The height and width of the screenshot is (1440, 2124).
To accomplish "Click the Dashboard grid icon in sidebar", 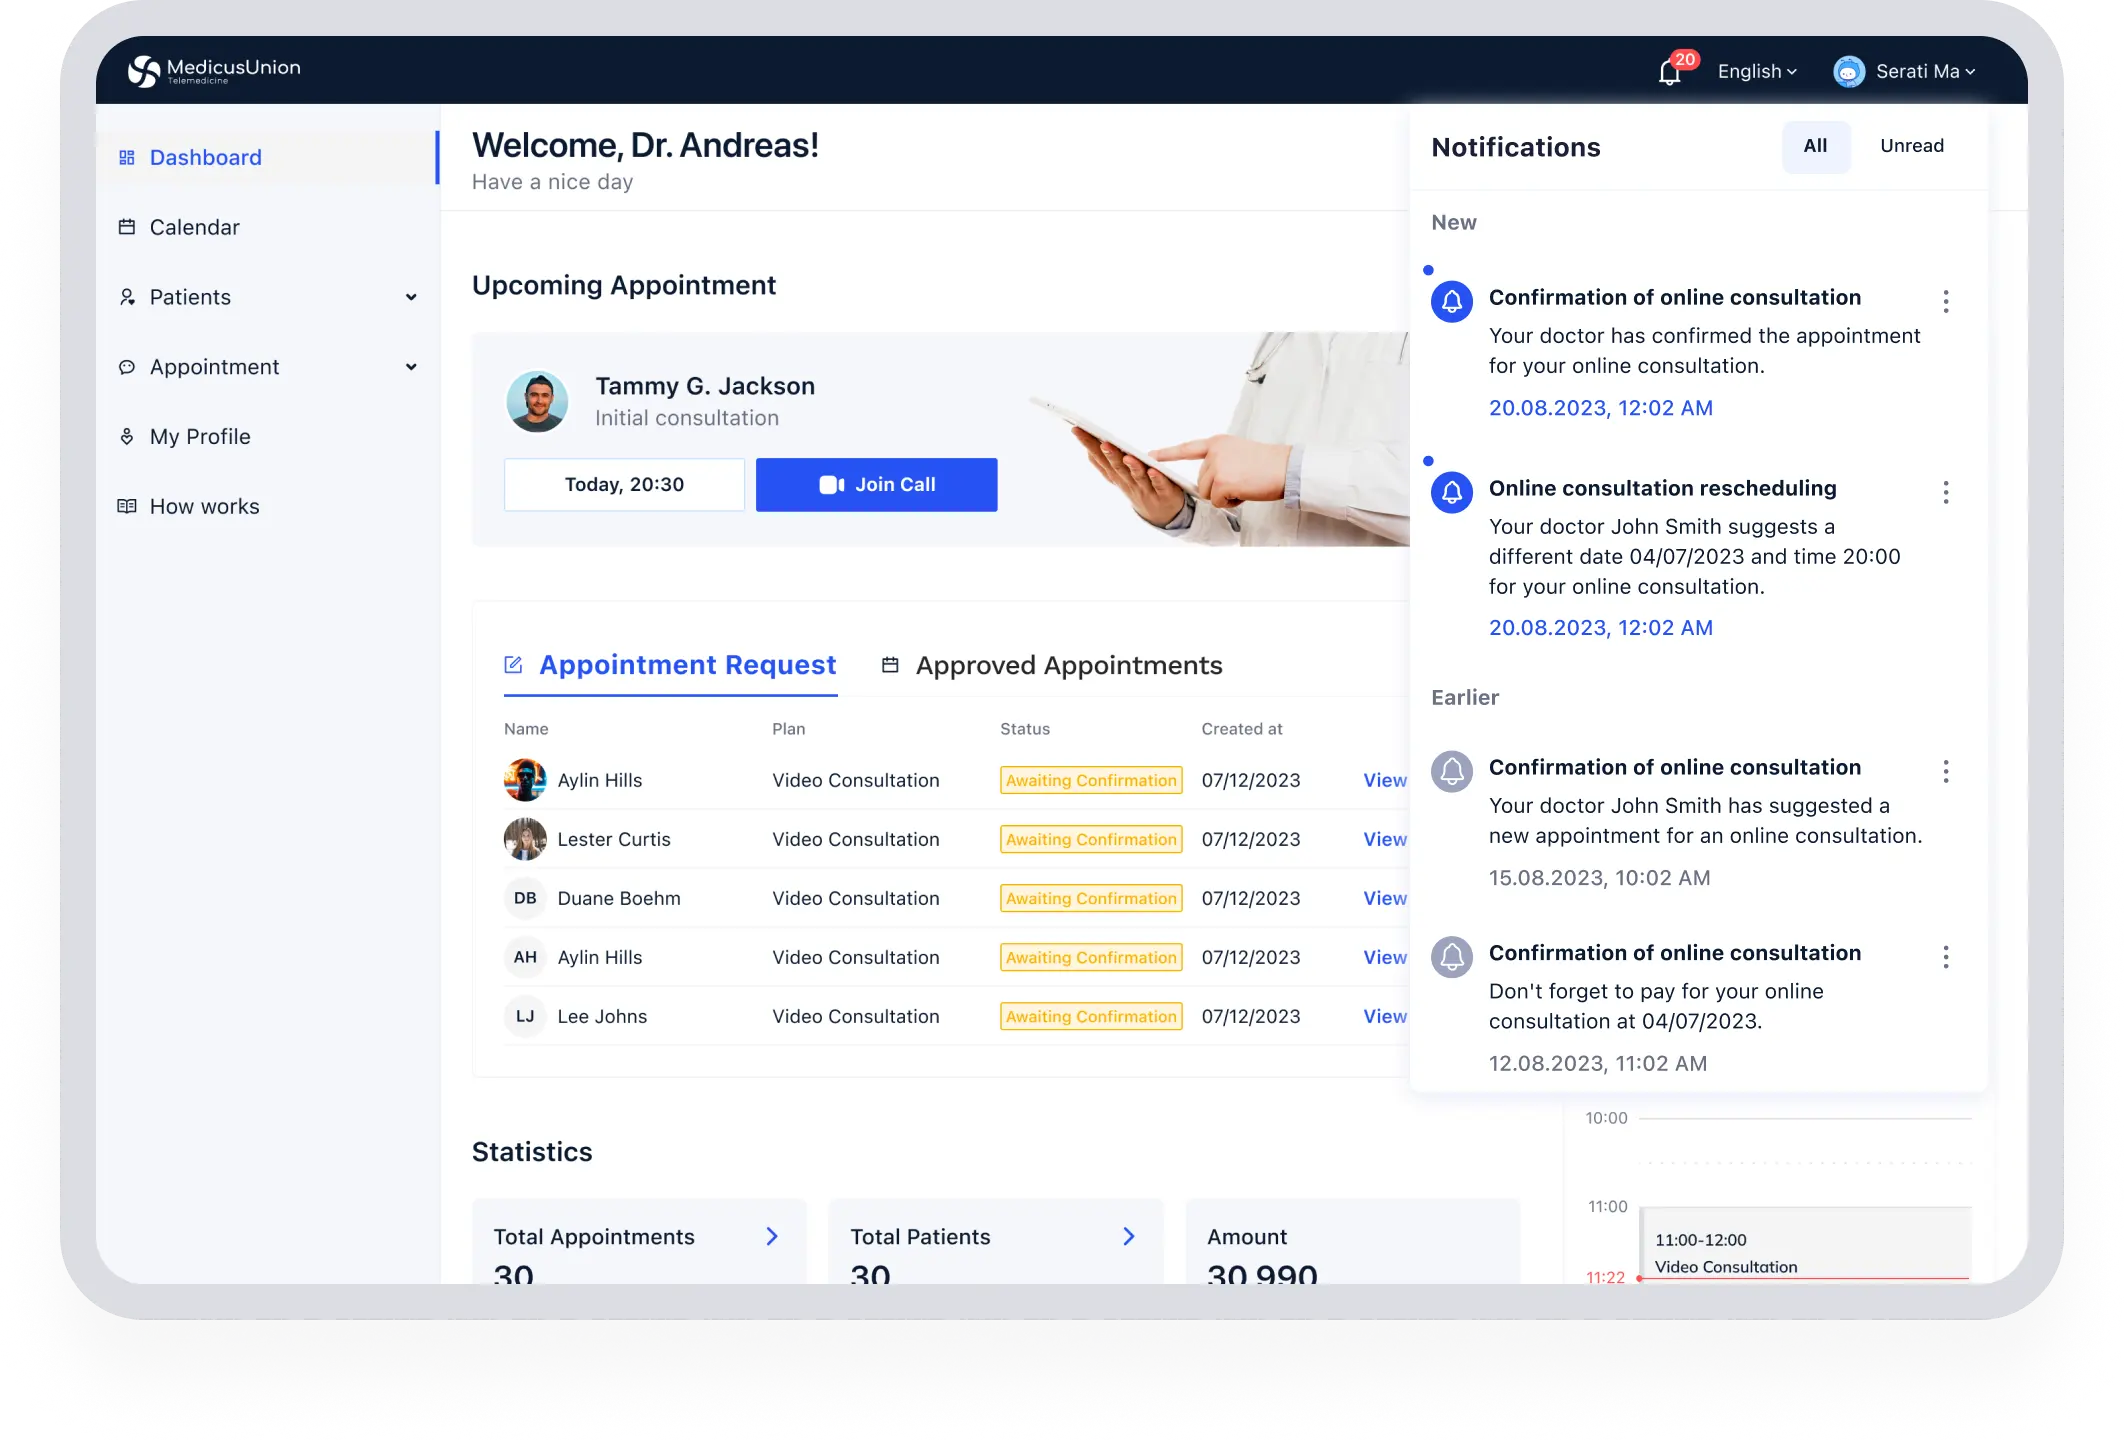I will click(127, 158).
